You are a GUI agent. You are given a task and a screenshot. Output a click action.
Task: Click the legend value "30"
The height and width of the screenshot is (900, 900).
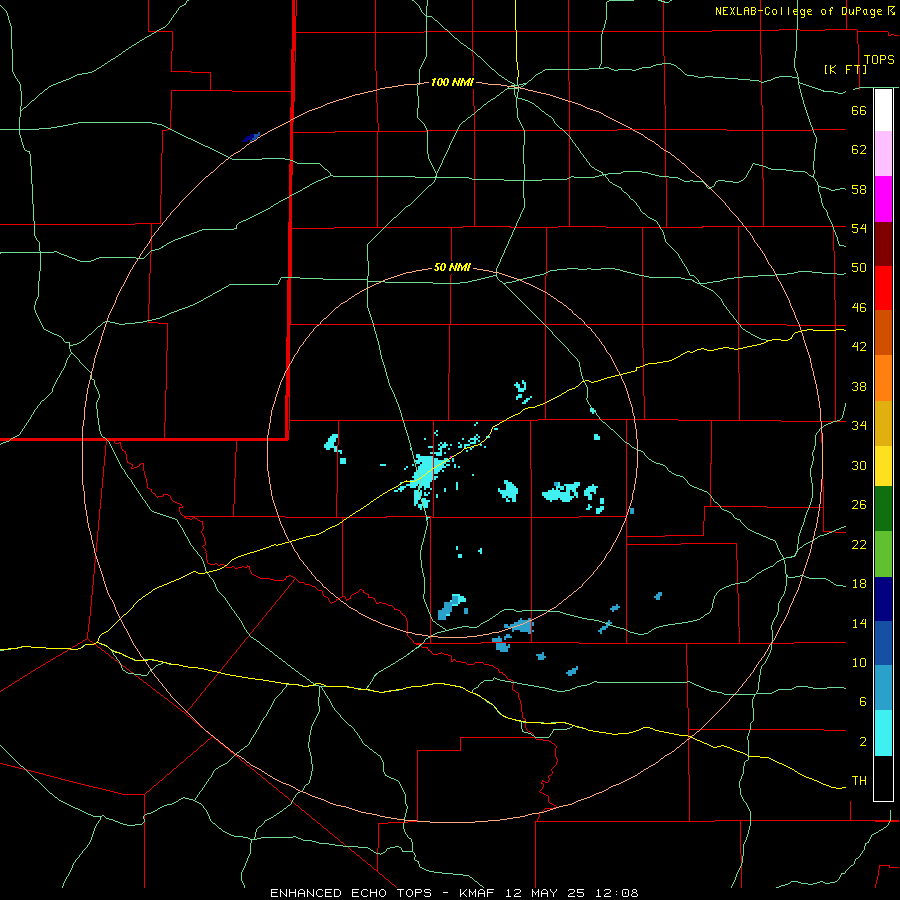click(x=859, y=465)
